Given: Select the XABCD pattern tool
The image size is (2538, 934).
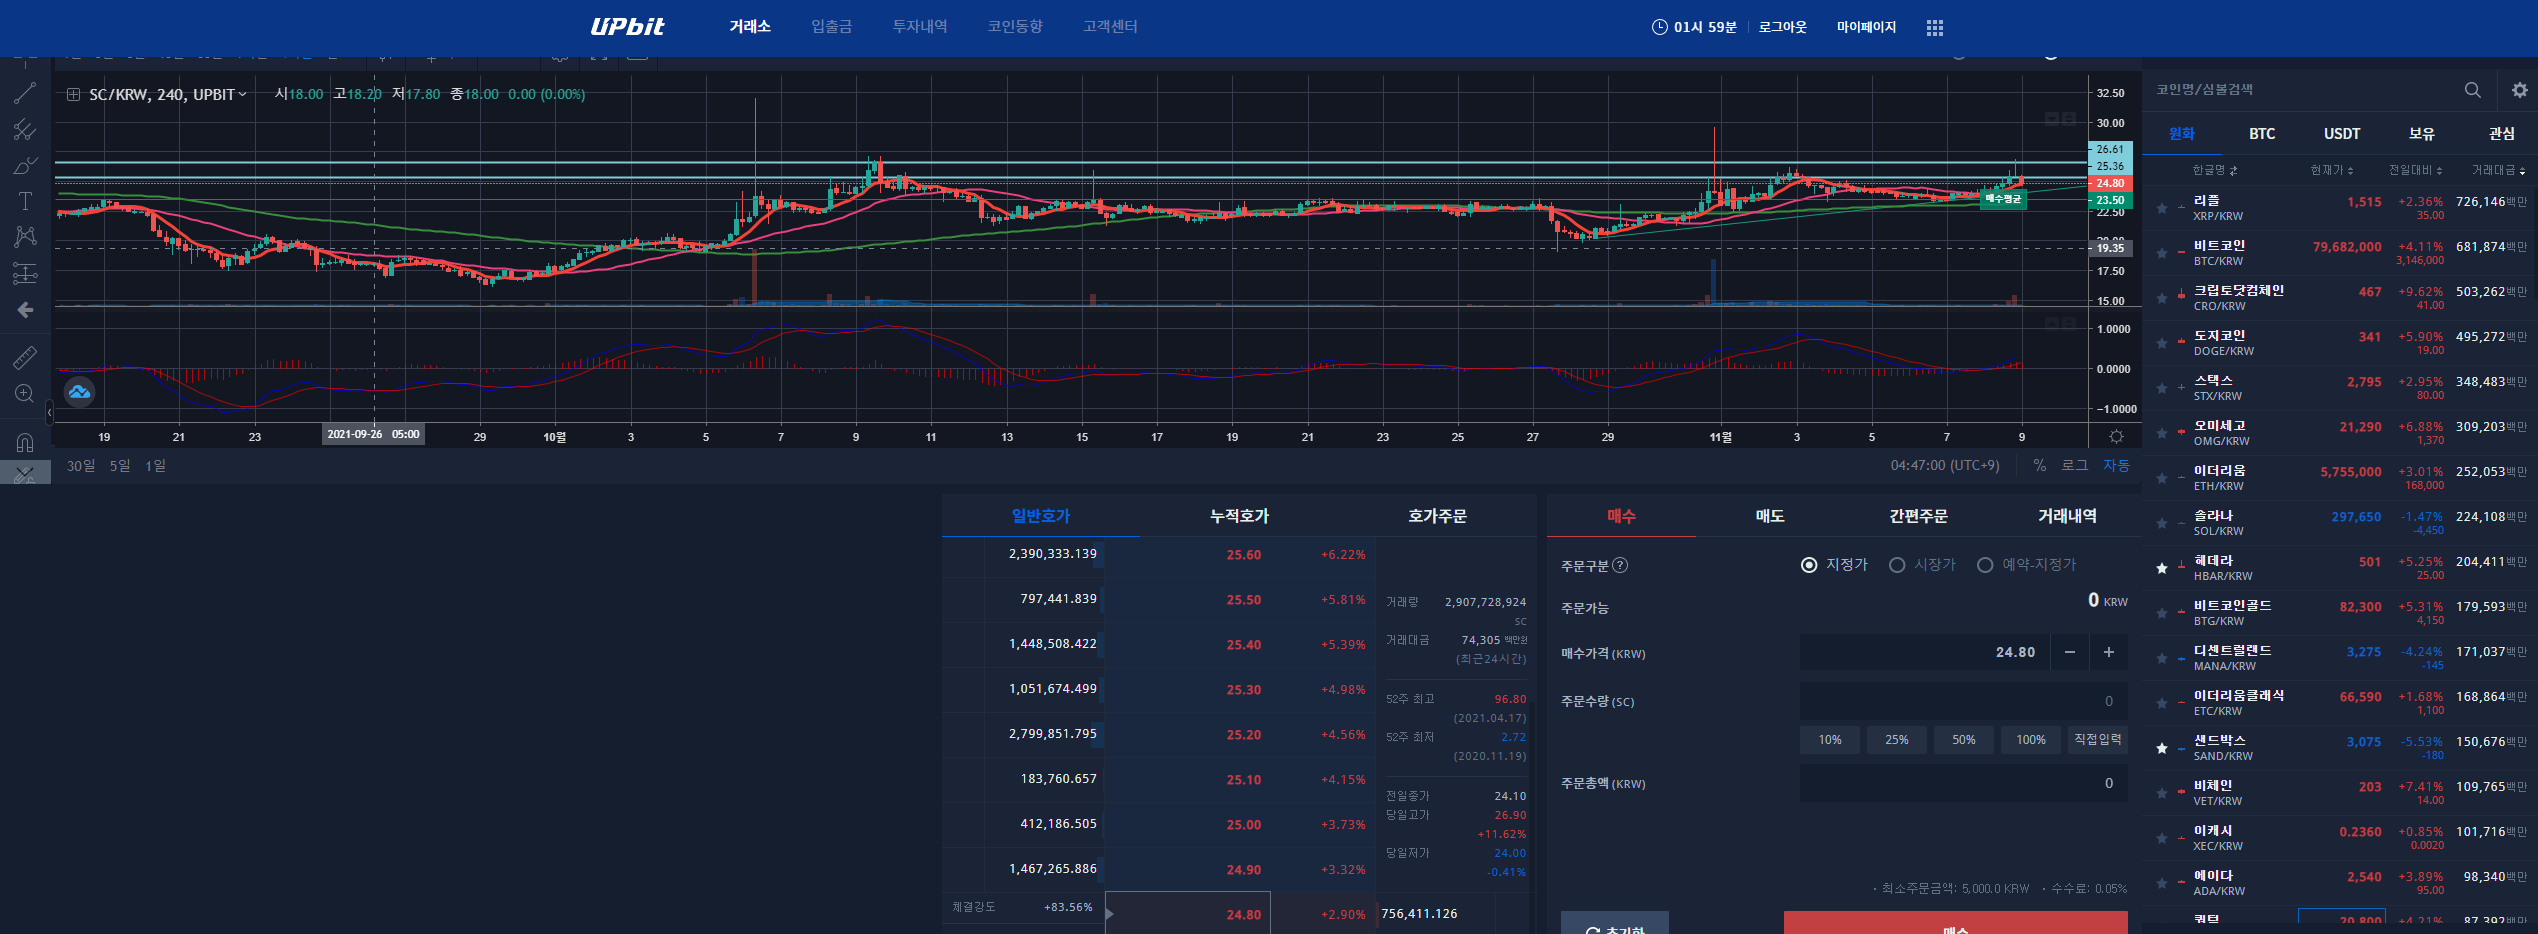Looking at the screenshot, I should click(25, 236).
